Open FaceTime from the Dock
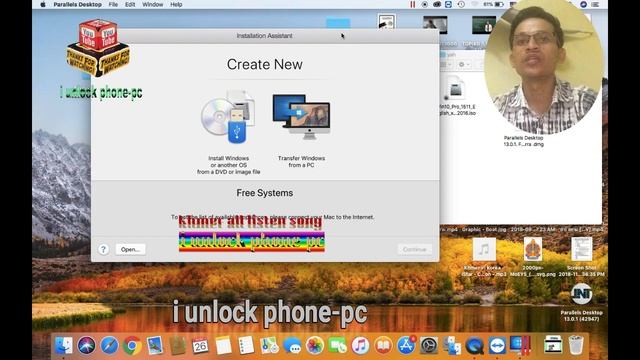This screenshot has width=640, height=360. click(x=338, y=346)
